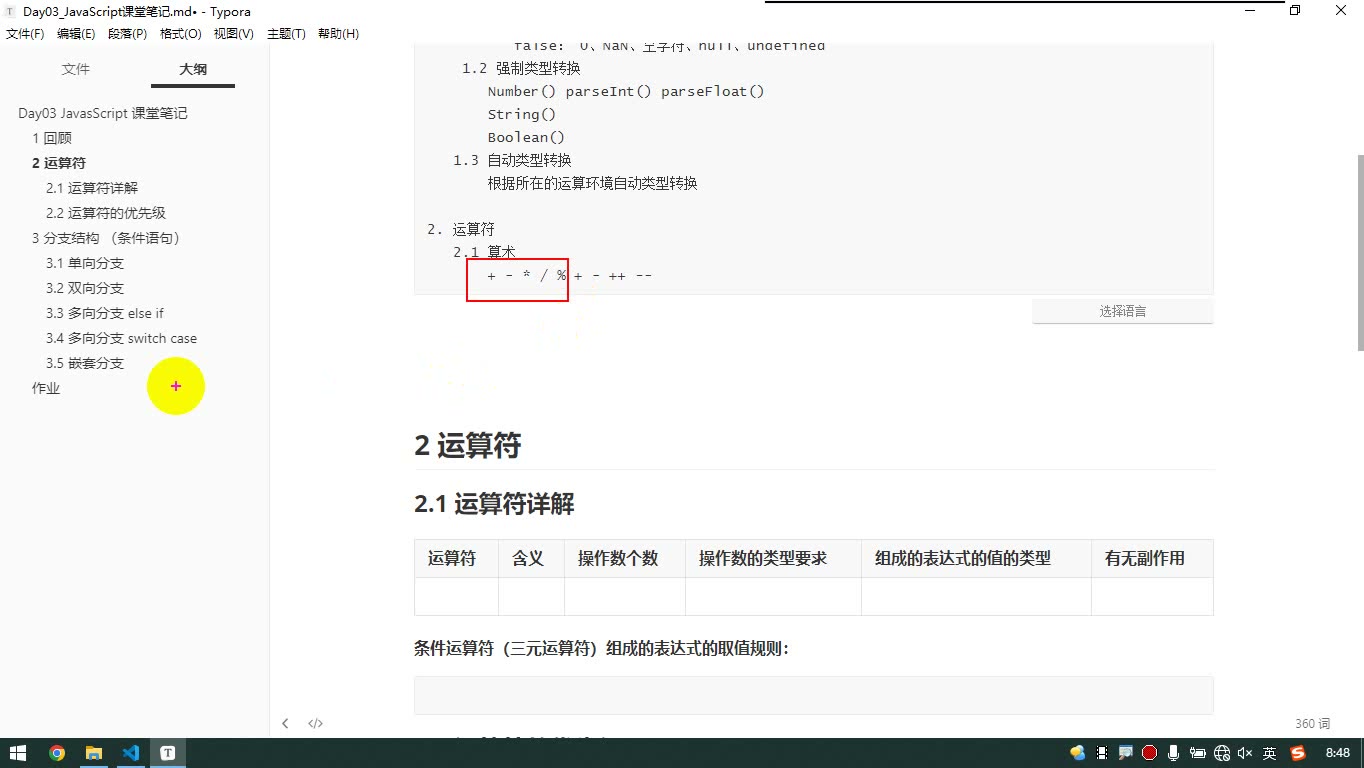Select the 大纲 outline tab
The height and width of the screenshot is (768, 1364).
click(x=193, y=69)
